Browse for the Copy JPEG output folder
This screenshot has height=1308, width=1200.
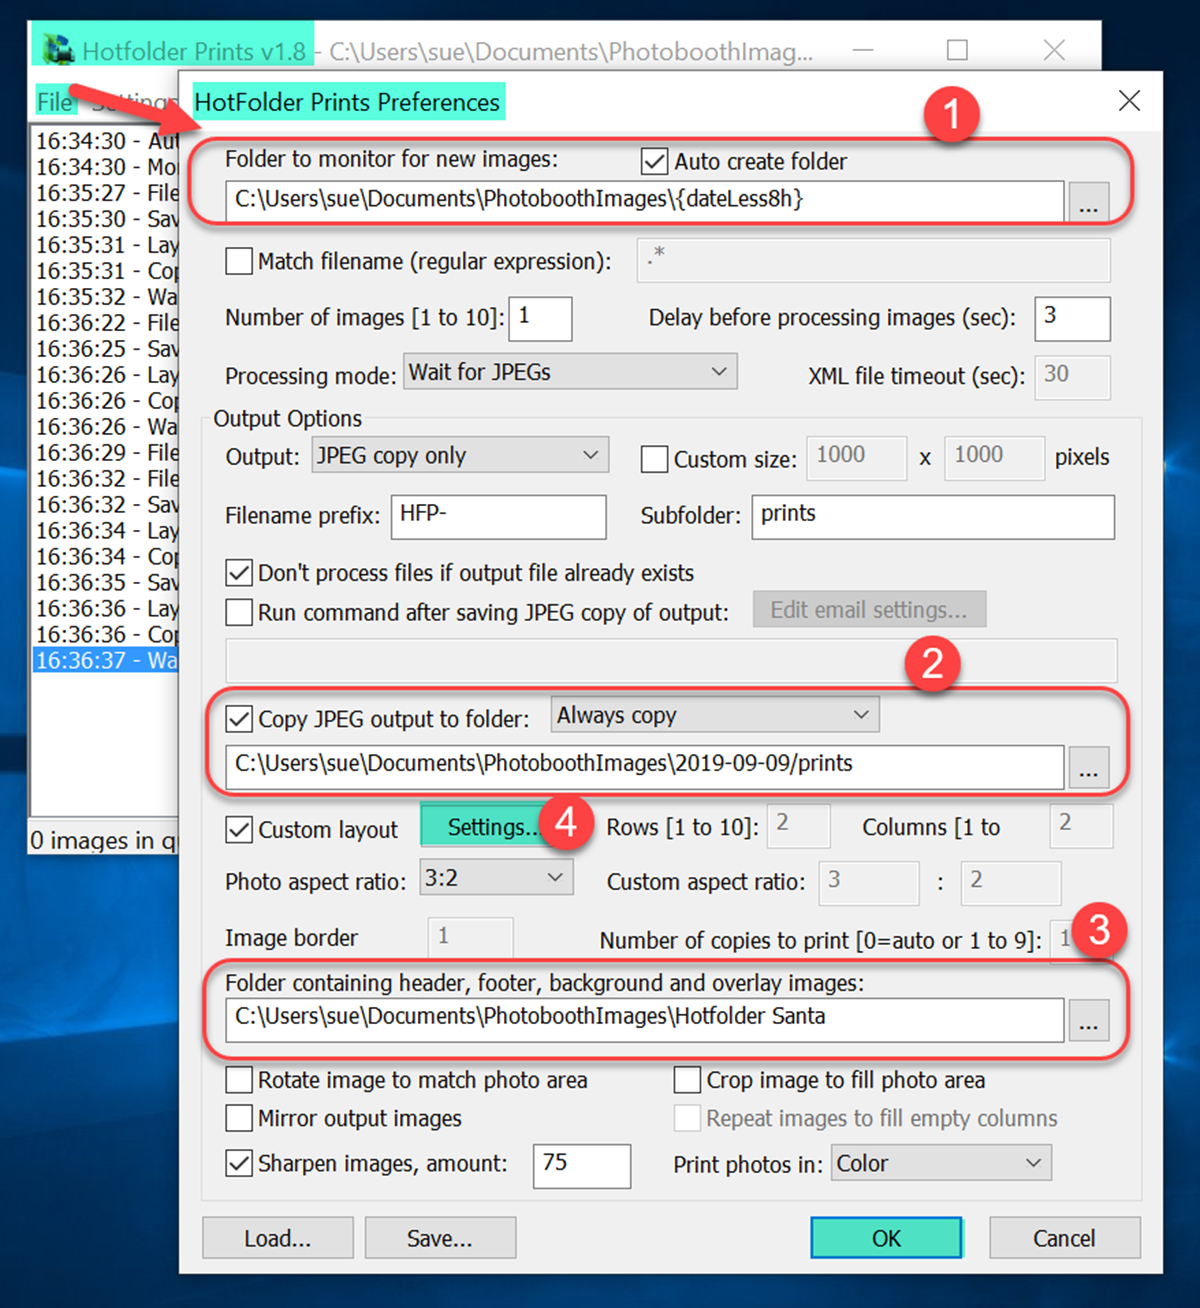coord(1089,767)
